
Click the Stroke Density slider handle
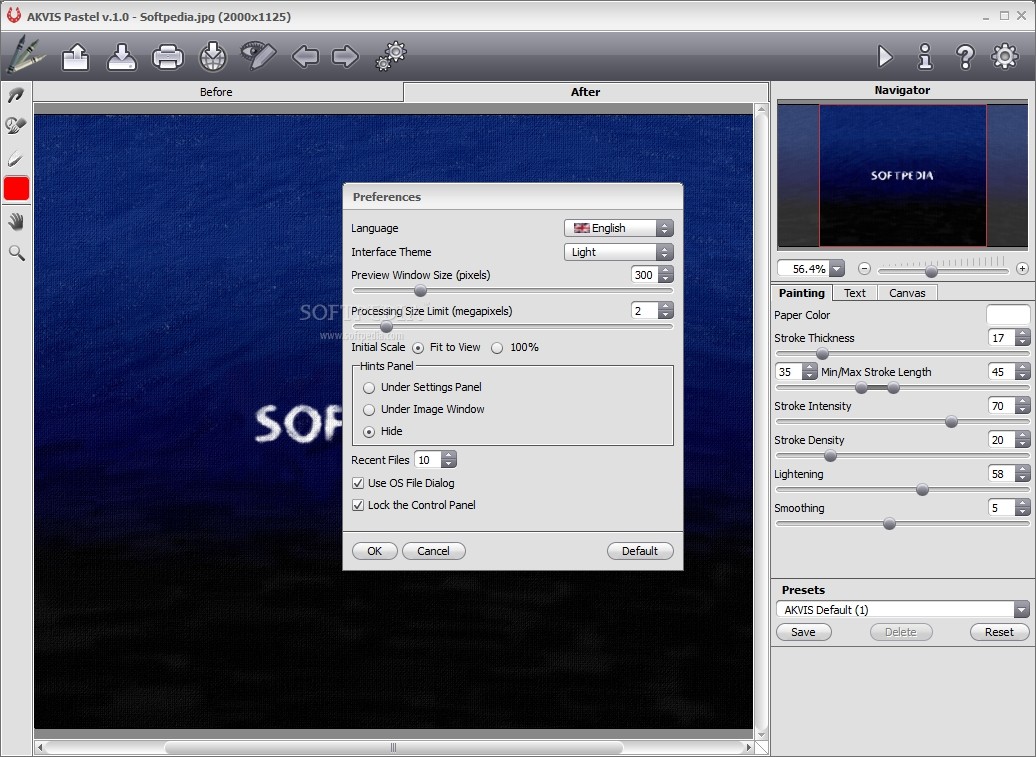pyautogui.click(x=831, y=456)
